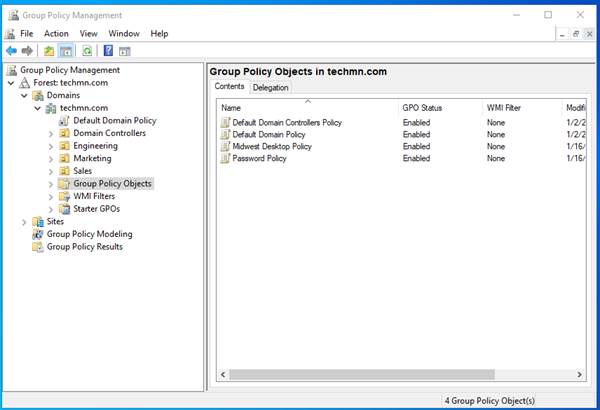The width and height of the screenshot is (600, 410).
Task: Click the Starter GPOs folder icon
Action: tap(64, 209)
